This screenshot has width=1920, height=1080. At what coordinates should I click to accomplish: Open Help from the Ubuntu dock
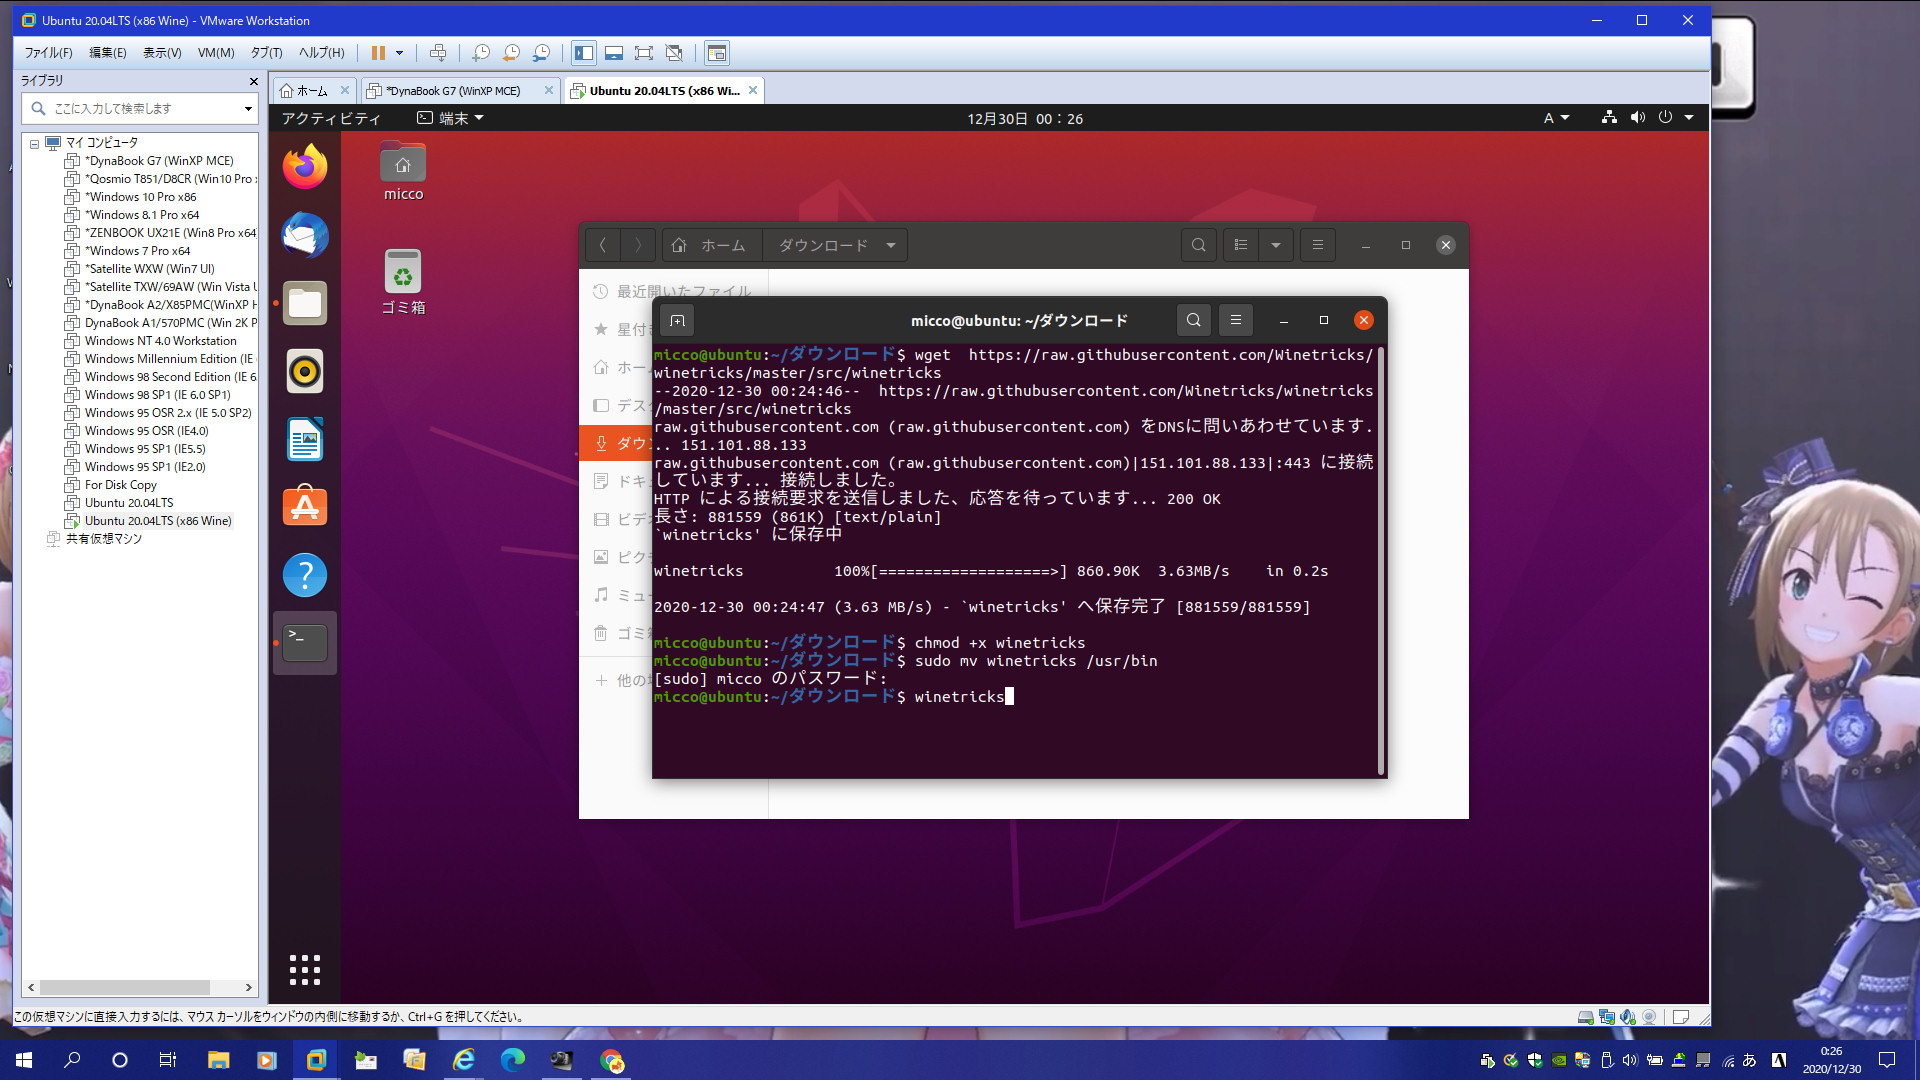305,575
